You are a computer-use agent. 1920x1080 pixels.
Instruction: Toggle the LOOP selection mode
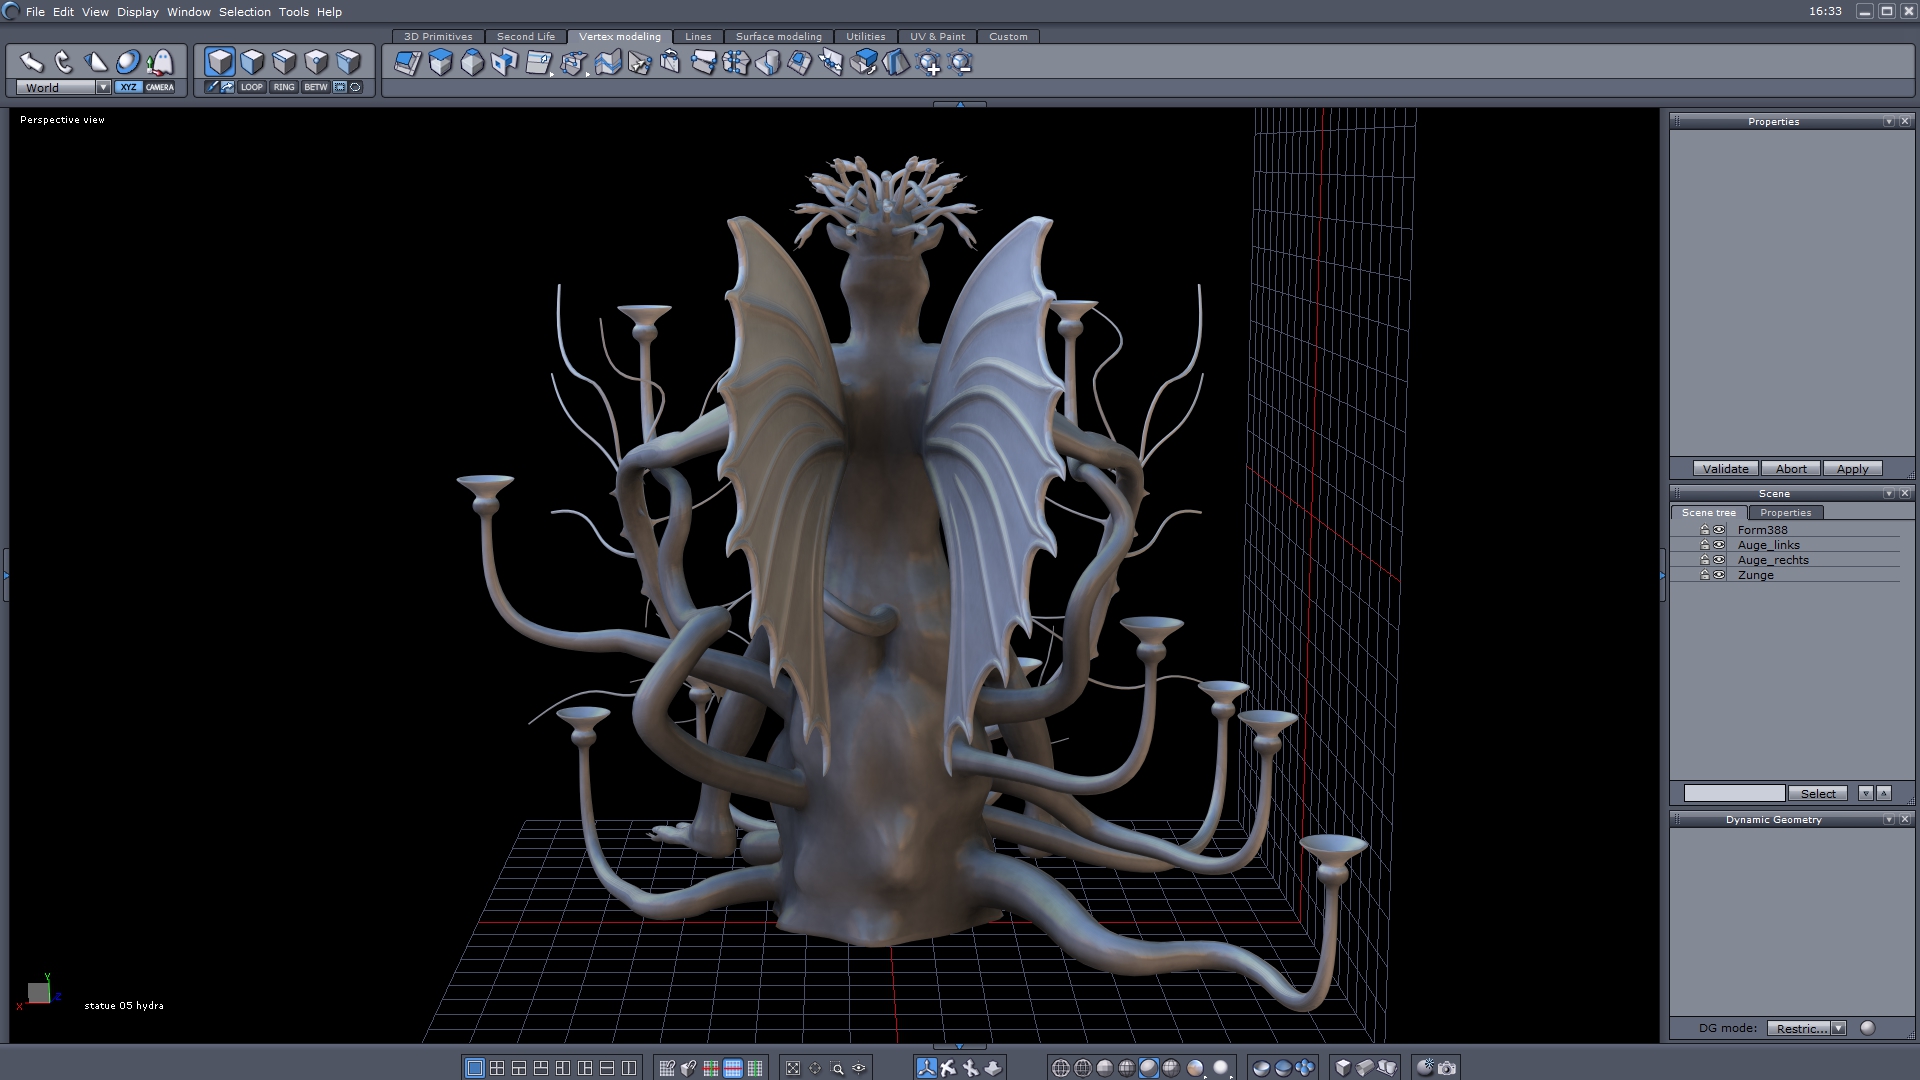click(251, 87)
